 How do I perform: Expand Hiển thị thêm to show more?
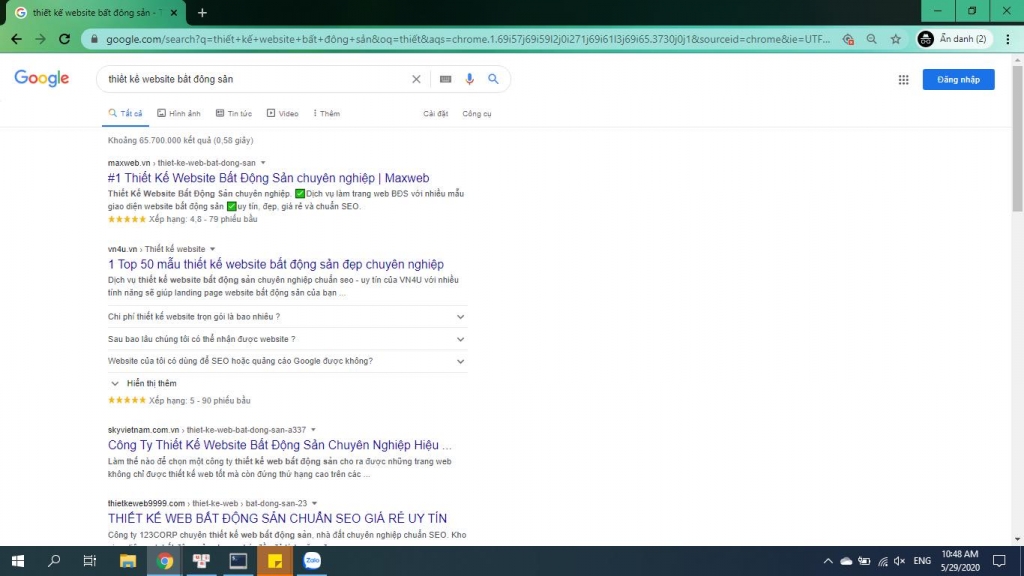[x=144, y=383]
